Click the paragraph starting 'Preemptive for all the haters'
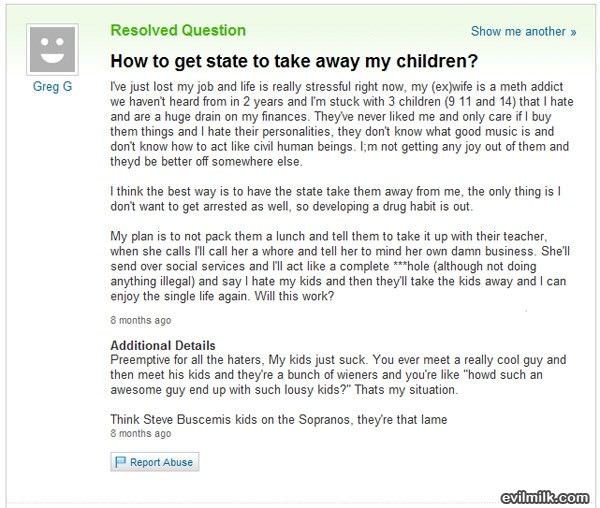Screen dimensions: 600x508 (338, 374)
